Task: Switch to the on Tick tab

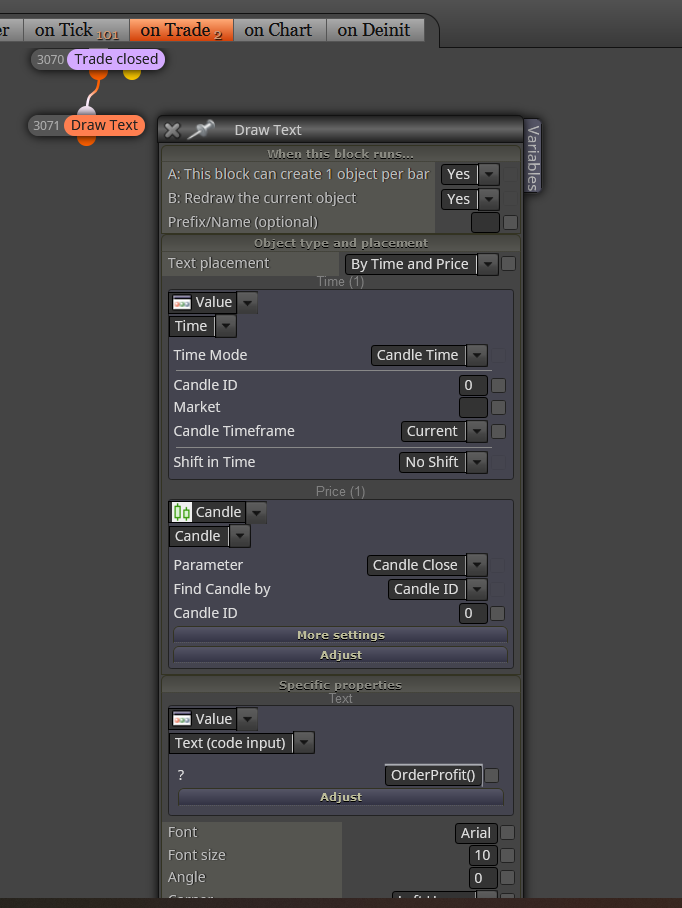Action: (76, 30)
